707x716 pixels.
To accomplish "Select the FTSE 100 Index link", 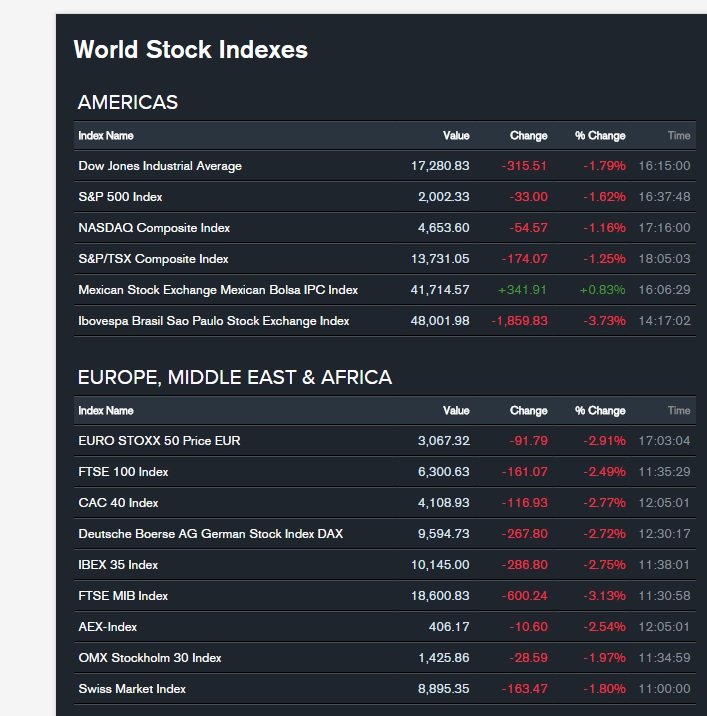I will pos(123,472).
